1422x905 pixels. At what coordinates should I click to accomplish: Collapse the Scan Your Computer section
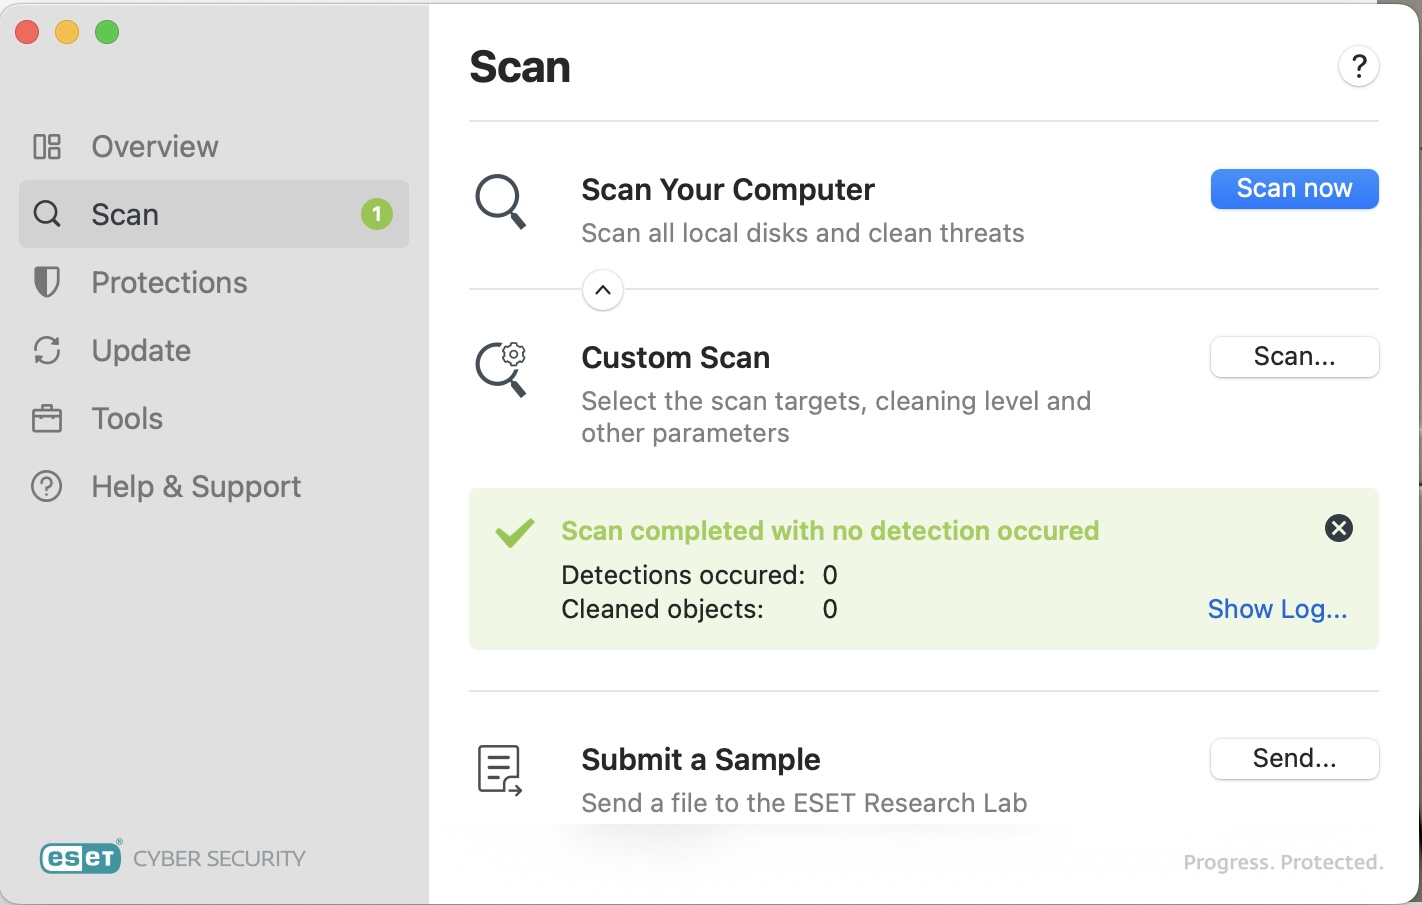(x=602, y=290)
